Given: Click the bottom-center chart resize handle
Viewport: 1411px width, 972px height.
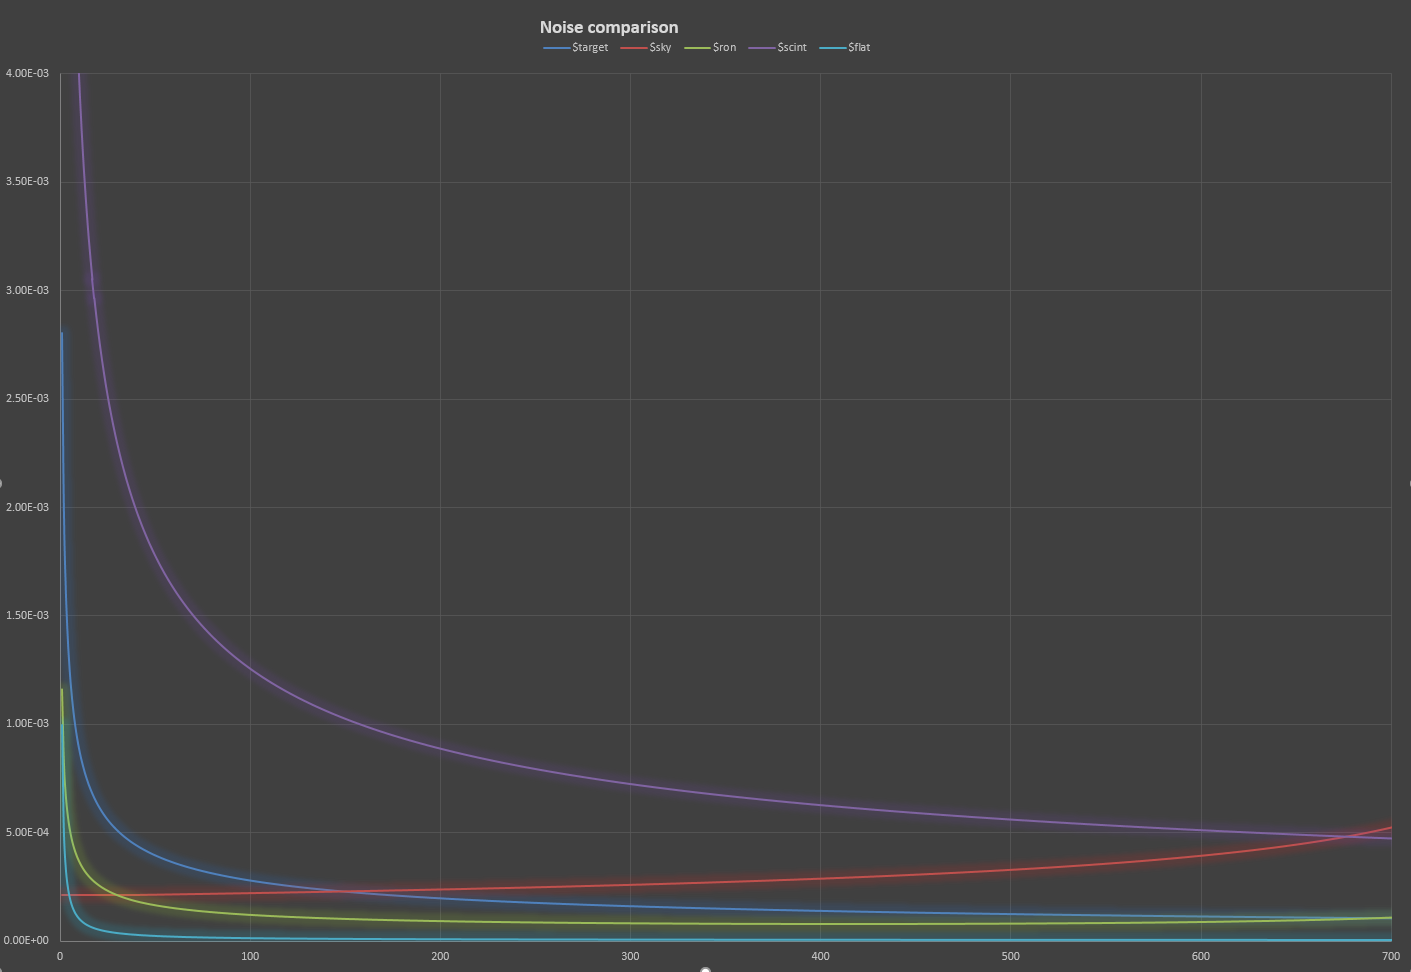Looking at the screenshot, I should pyautogui.click(x=705, y=970).
